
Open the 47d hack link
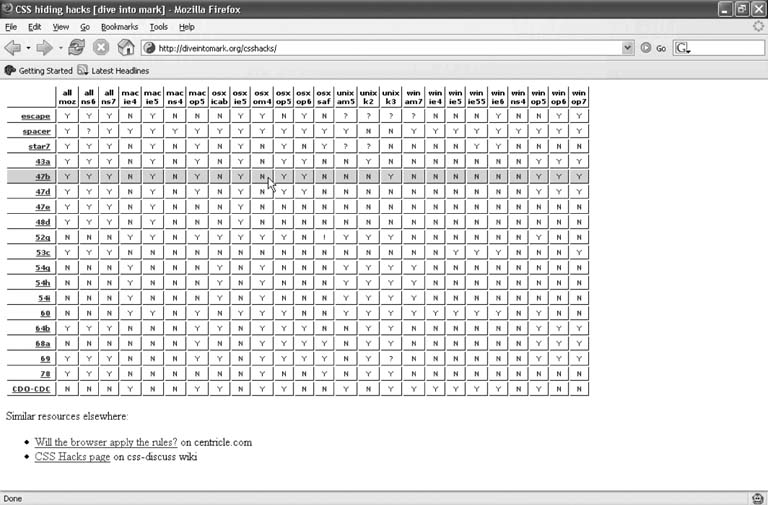click(x=43, y=192)
